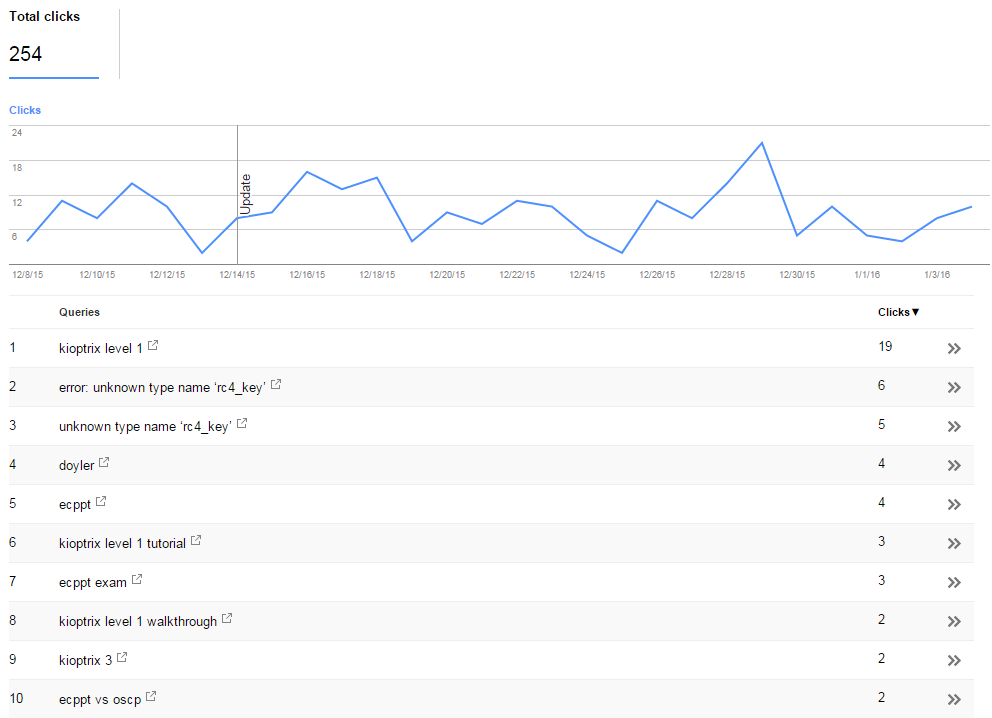
Task: Click the blue Clicks chart legend label
Action: pos(25,110)
